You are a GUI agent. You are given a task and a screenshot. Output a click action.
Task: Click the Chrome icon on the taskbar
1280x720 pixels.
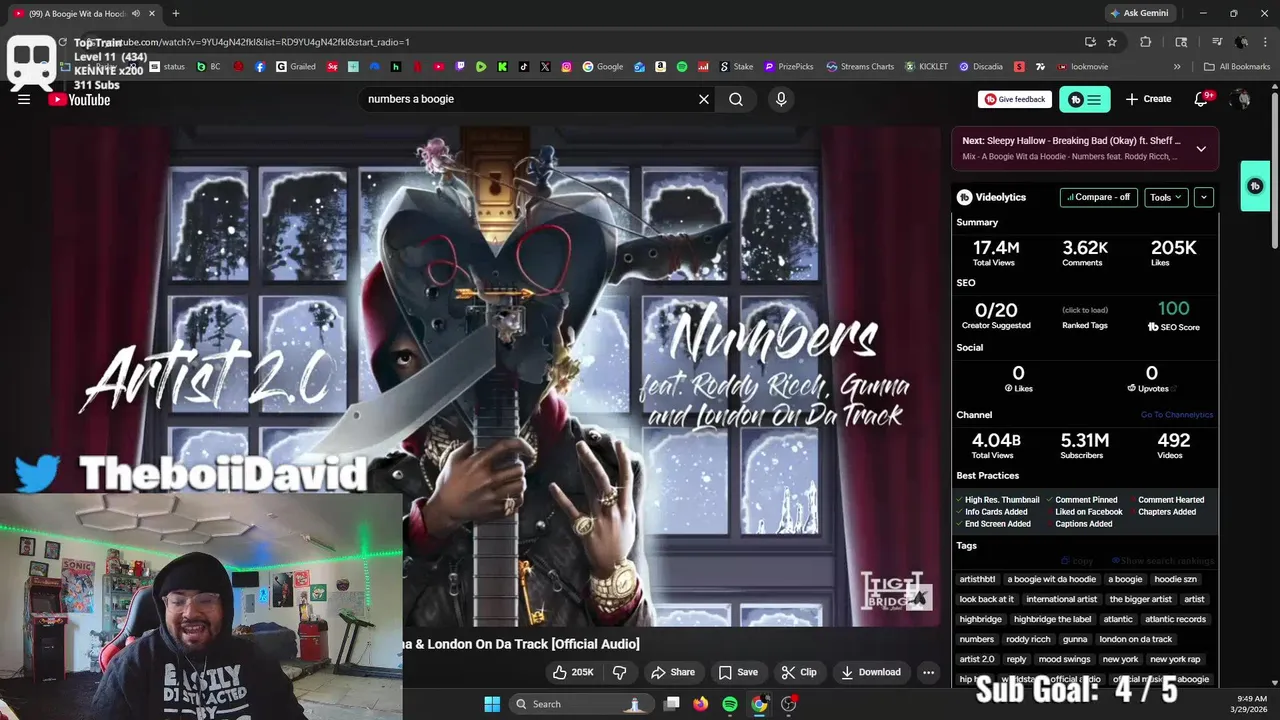760,704
